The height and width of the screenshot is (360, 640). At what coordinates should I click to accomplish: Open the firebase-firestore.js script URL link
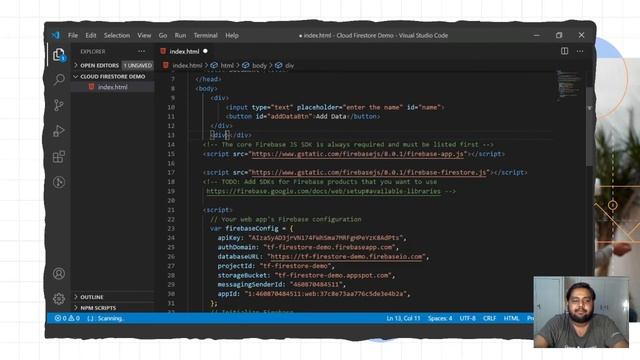pyautogui.click(x=369, y=173)
